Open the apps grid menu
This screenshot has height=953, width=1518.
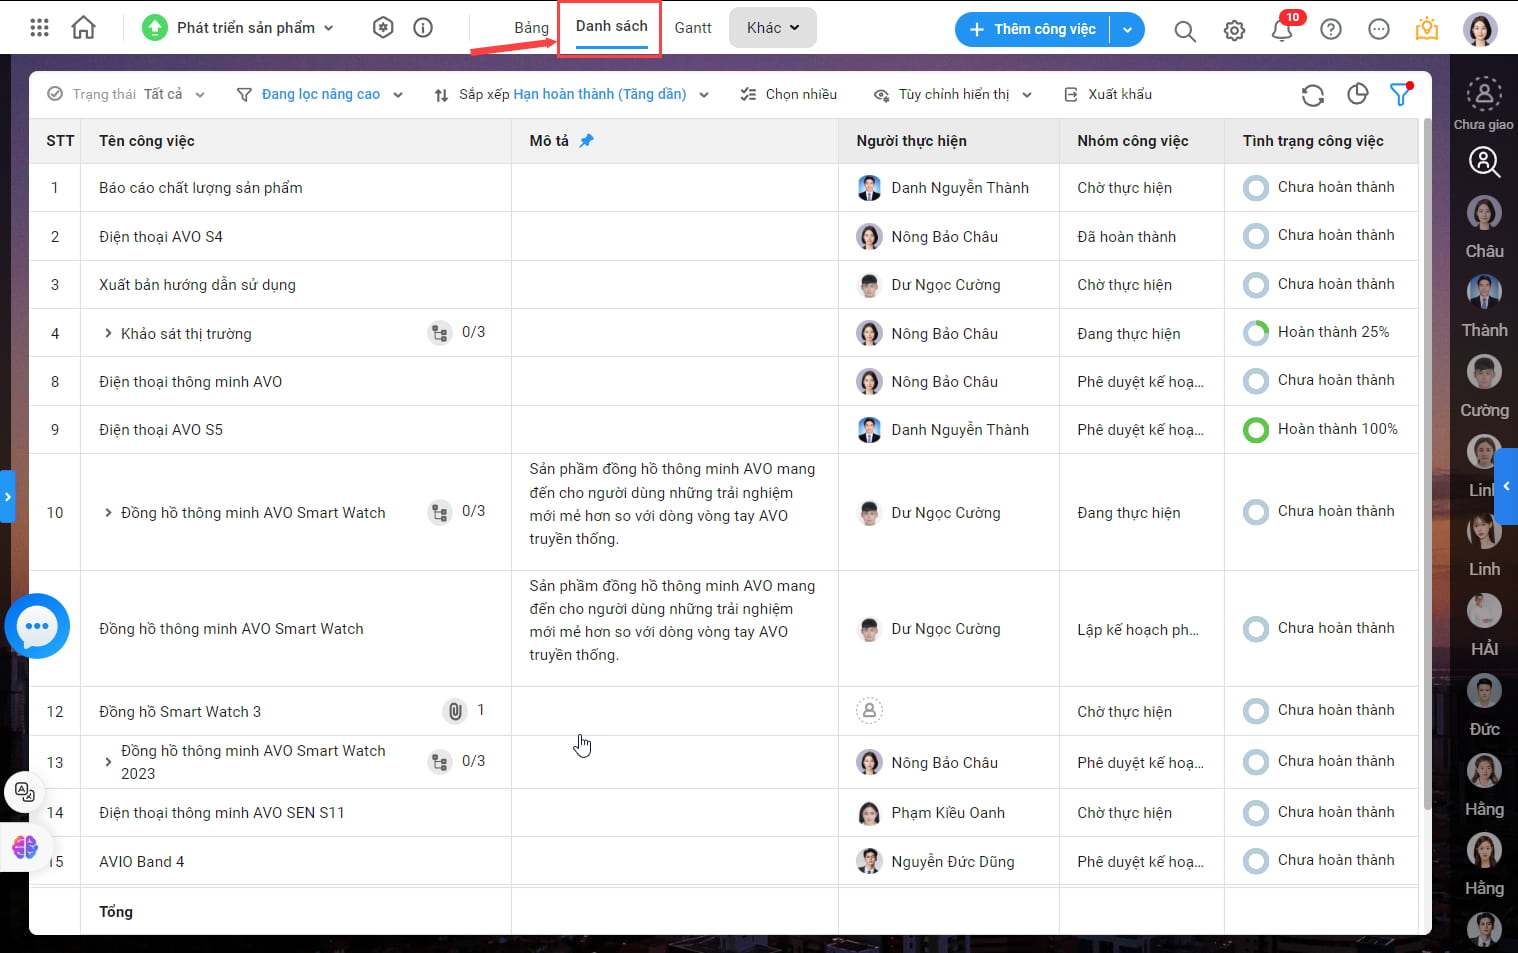(x=39, y=28)
